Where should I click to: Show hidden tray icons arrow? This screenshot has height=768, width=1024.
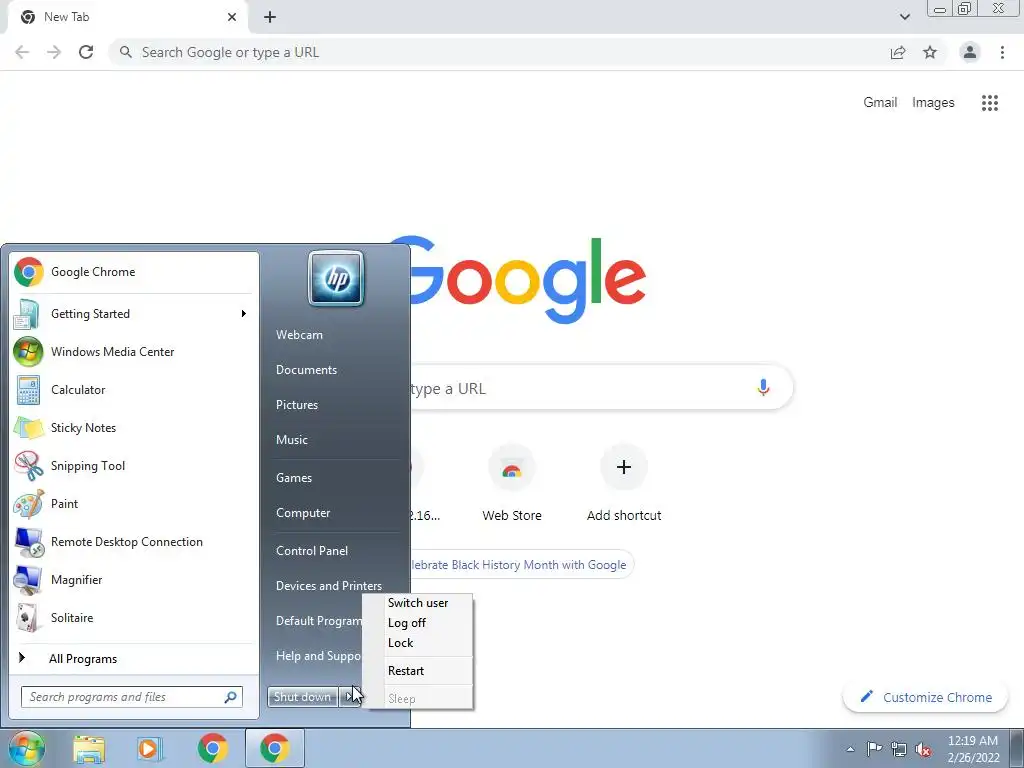click(x=850, y=749)
